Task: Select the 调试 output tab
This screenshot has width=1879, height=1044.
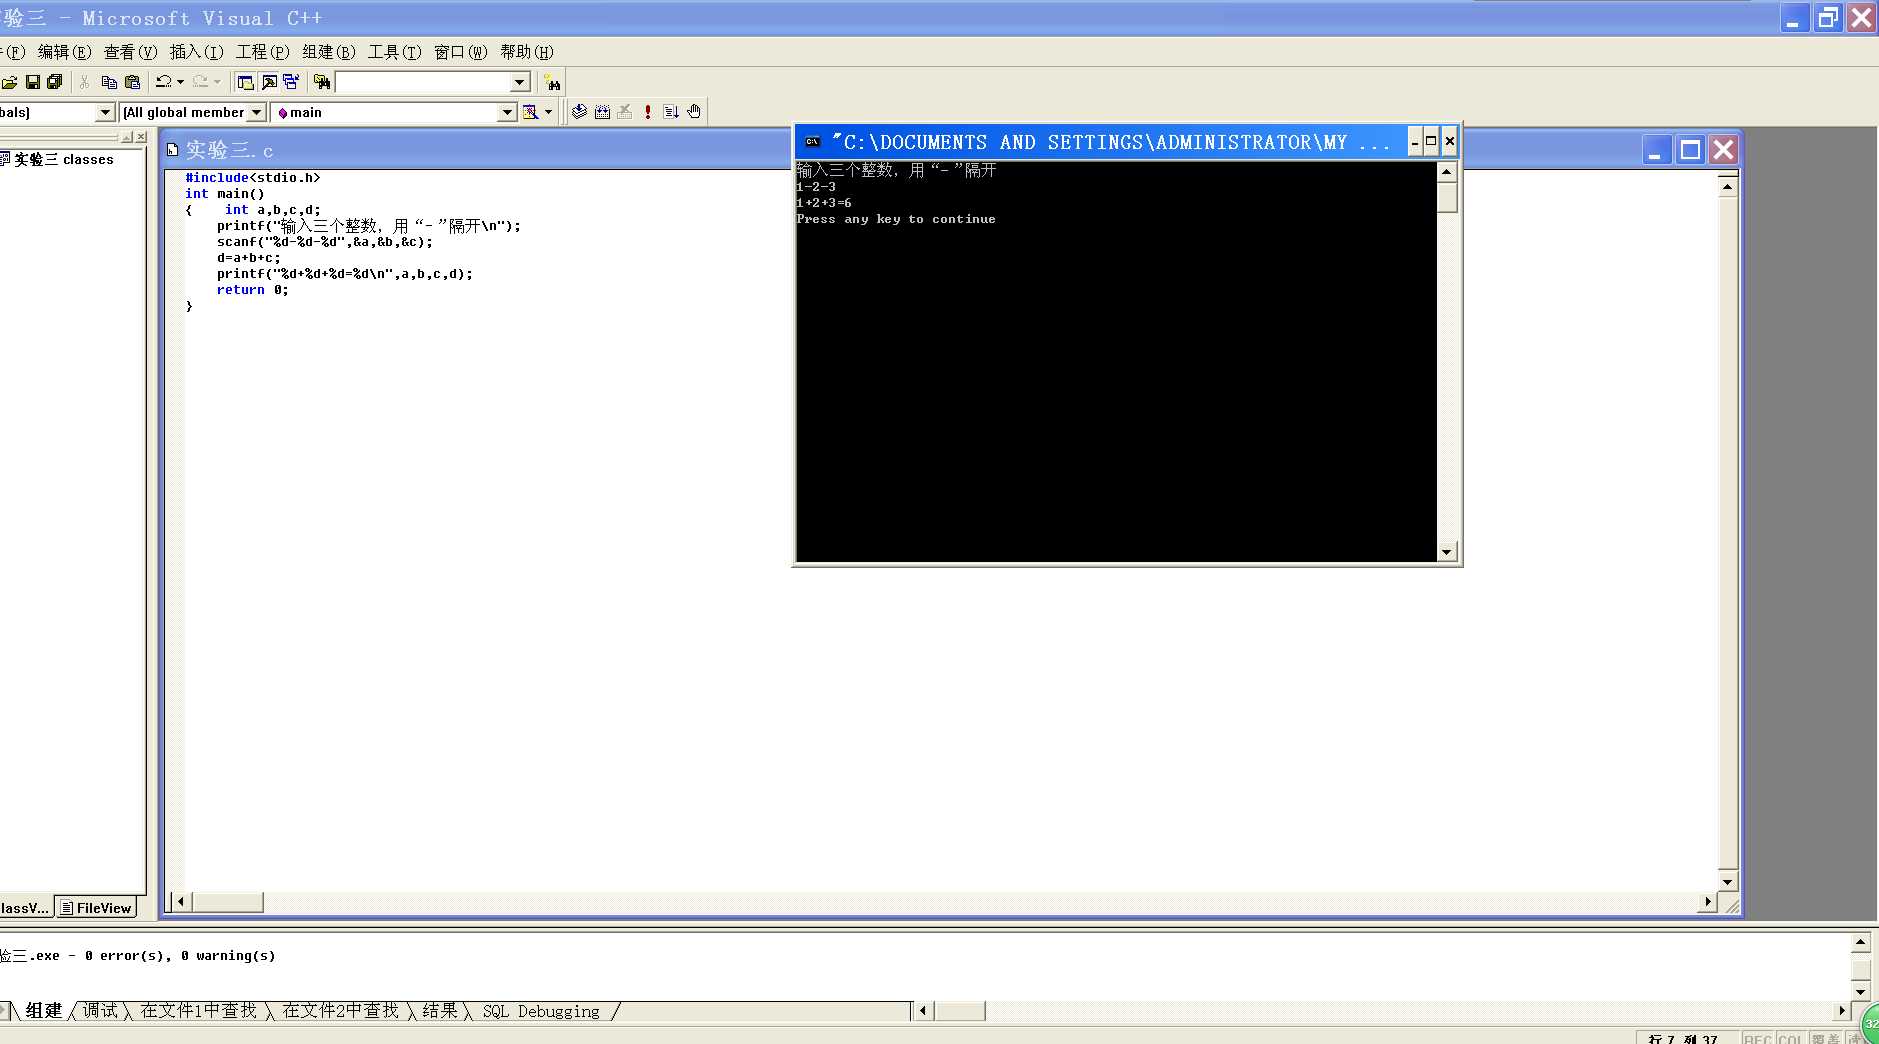Action: pos(100,1011)
